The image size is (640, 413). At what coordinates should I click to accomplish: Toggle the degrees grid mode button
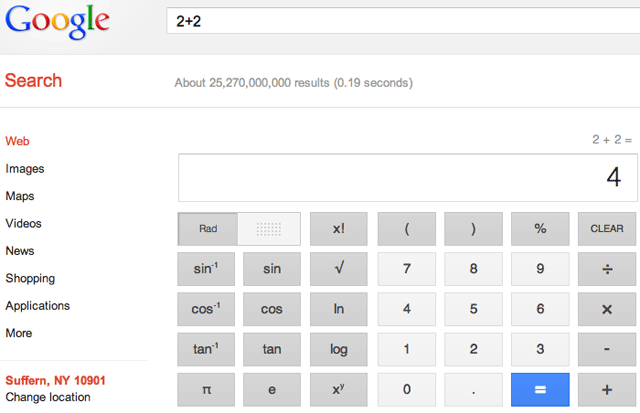tap(270, 229)
